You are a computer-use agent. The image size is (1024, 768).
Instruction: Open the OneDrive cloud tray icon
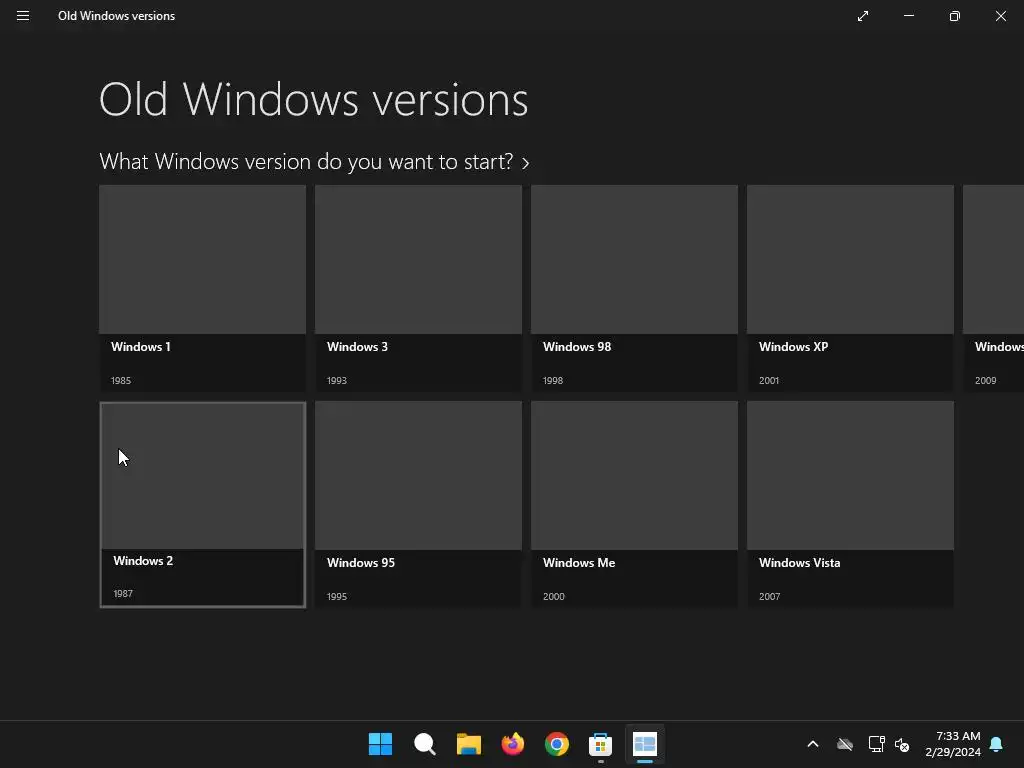tap(844, 744)
